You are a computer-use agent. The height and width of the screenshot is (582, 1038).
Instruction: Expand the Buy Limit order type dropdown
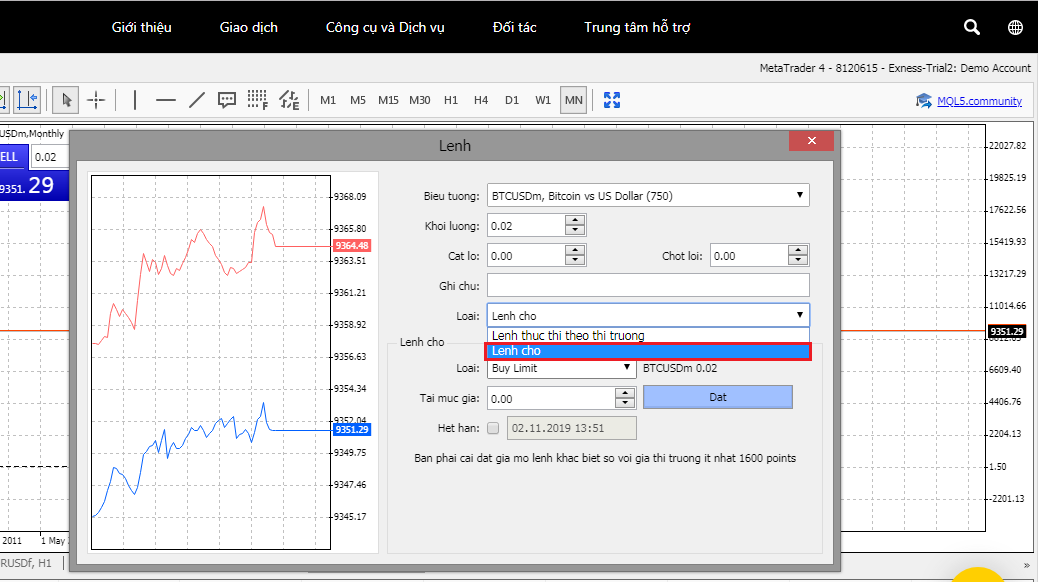tap(561, 368)
